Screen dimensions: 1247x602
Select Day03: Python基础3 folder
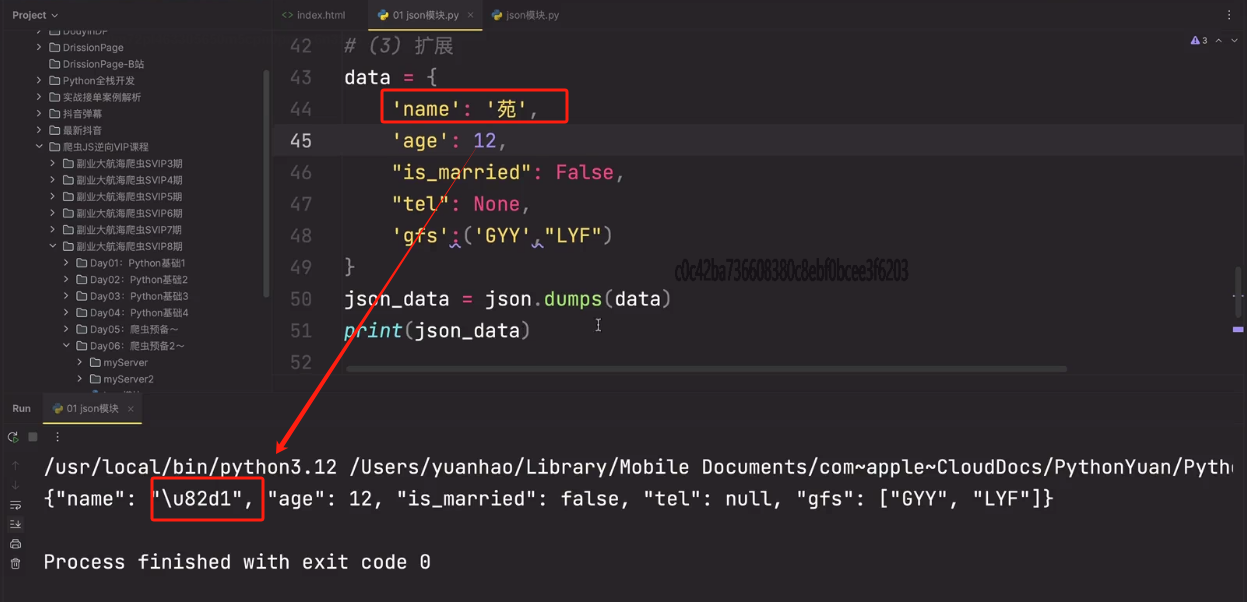coord(132,296)
